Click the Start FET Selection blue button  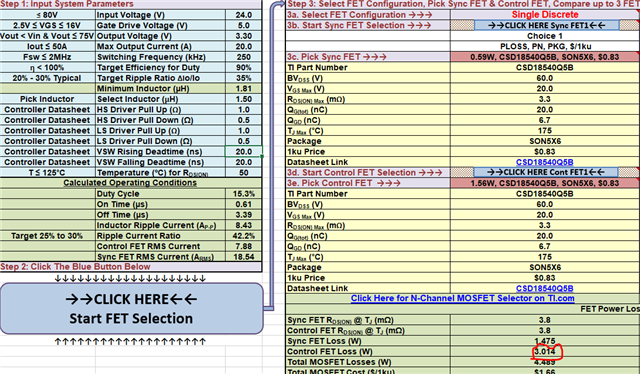(x=131, y=309)
